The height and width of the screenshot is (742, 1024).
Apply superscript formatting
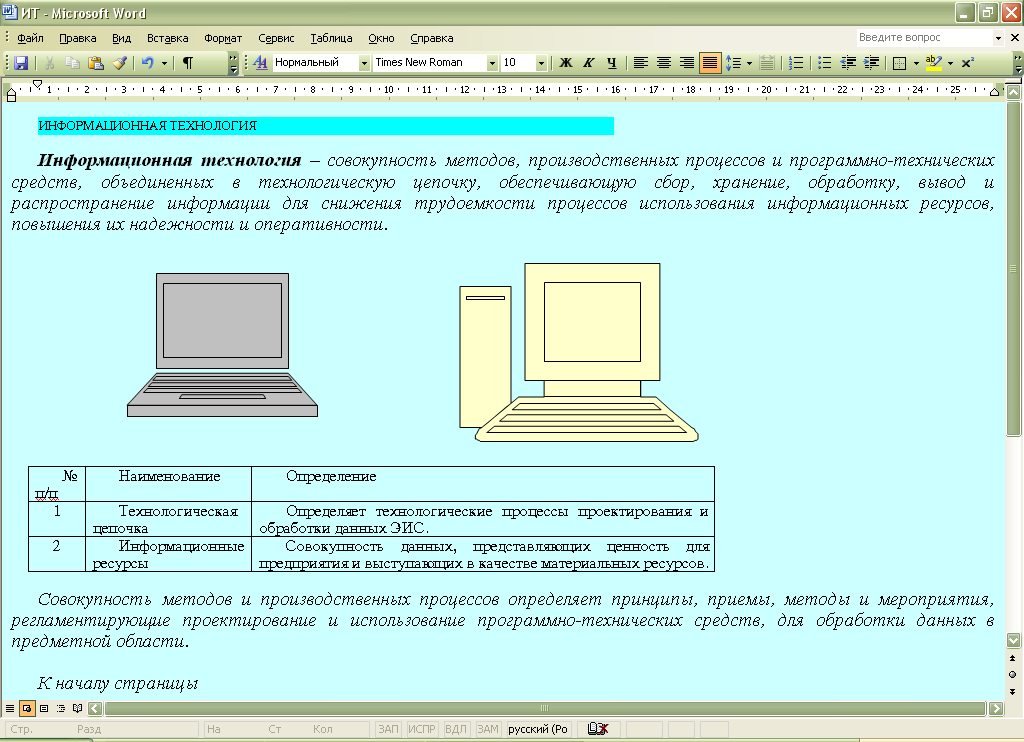point(967,63)
